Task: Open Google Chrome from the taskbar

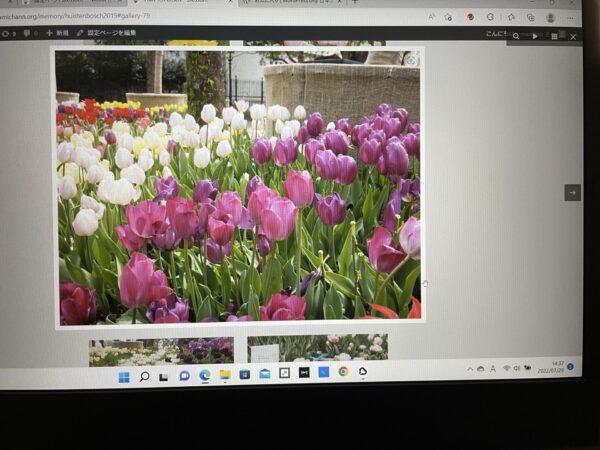Action: pyautogui.click(x=343, y=371)
